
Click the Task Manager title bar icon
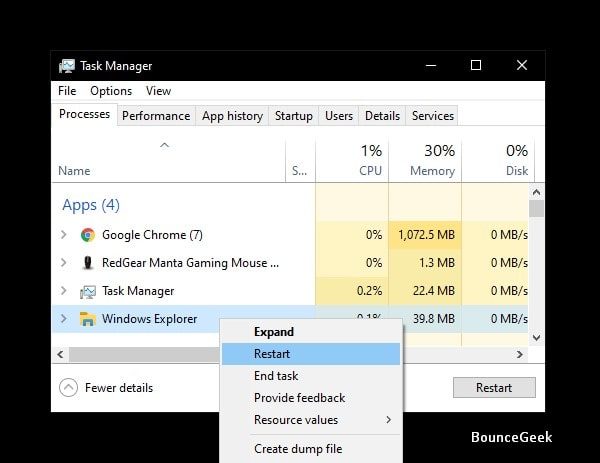[x=67, y=66]
